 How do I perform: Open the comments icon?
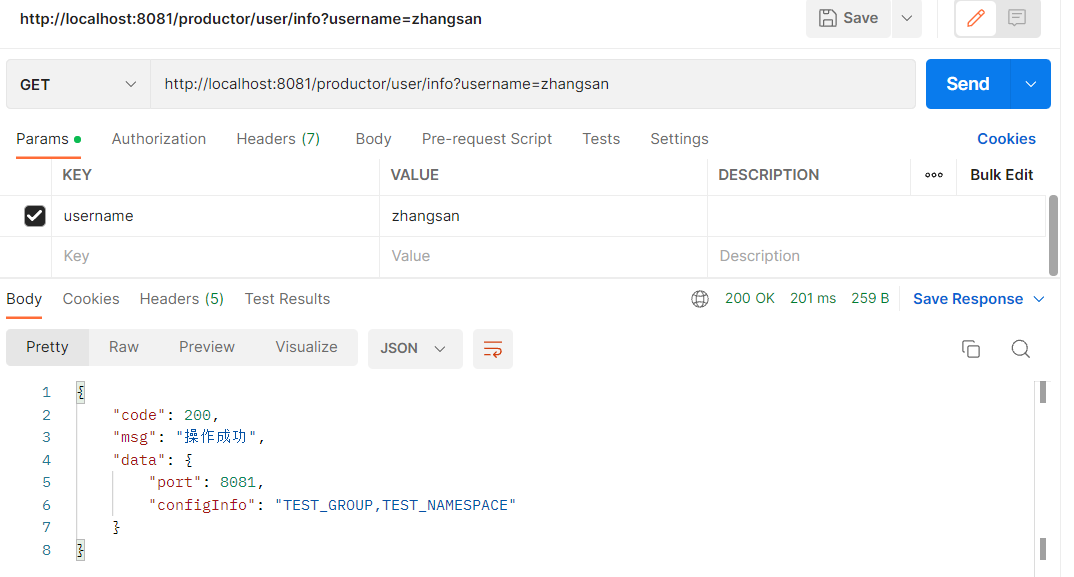tap(1017, 18)
